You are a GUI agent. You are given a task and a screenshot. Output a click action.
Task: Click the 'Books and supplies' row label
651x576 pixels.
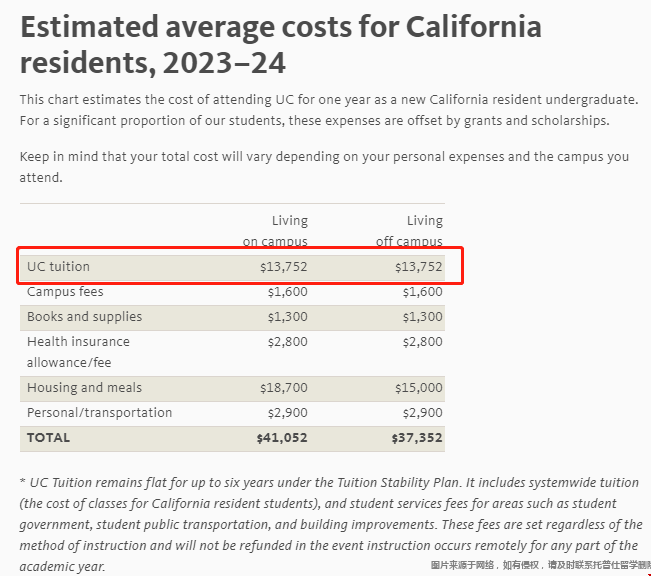84,317
